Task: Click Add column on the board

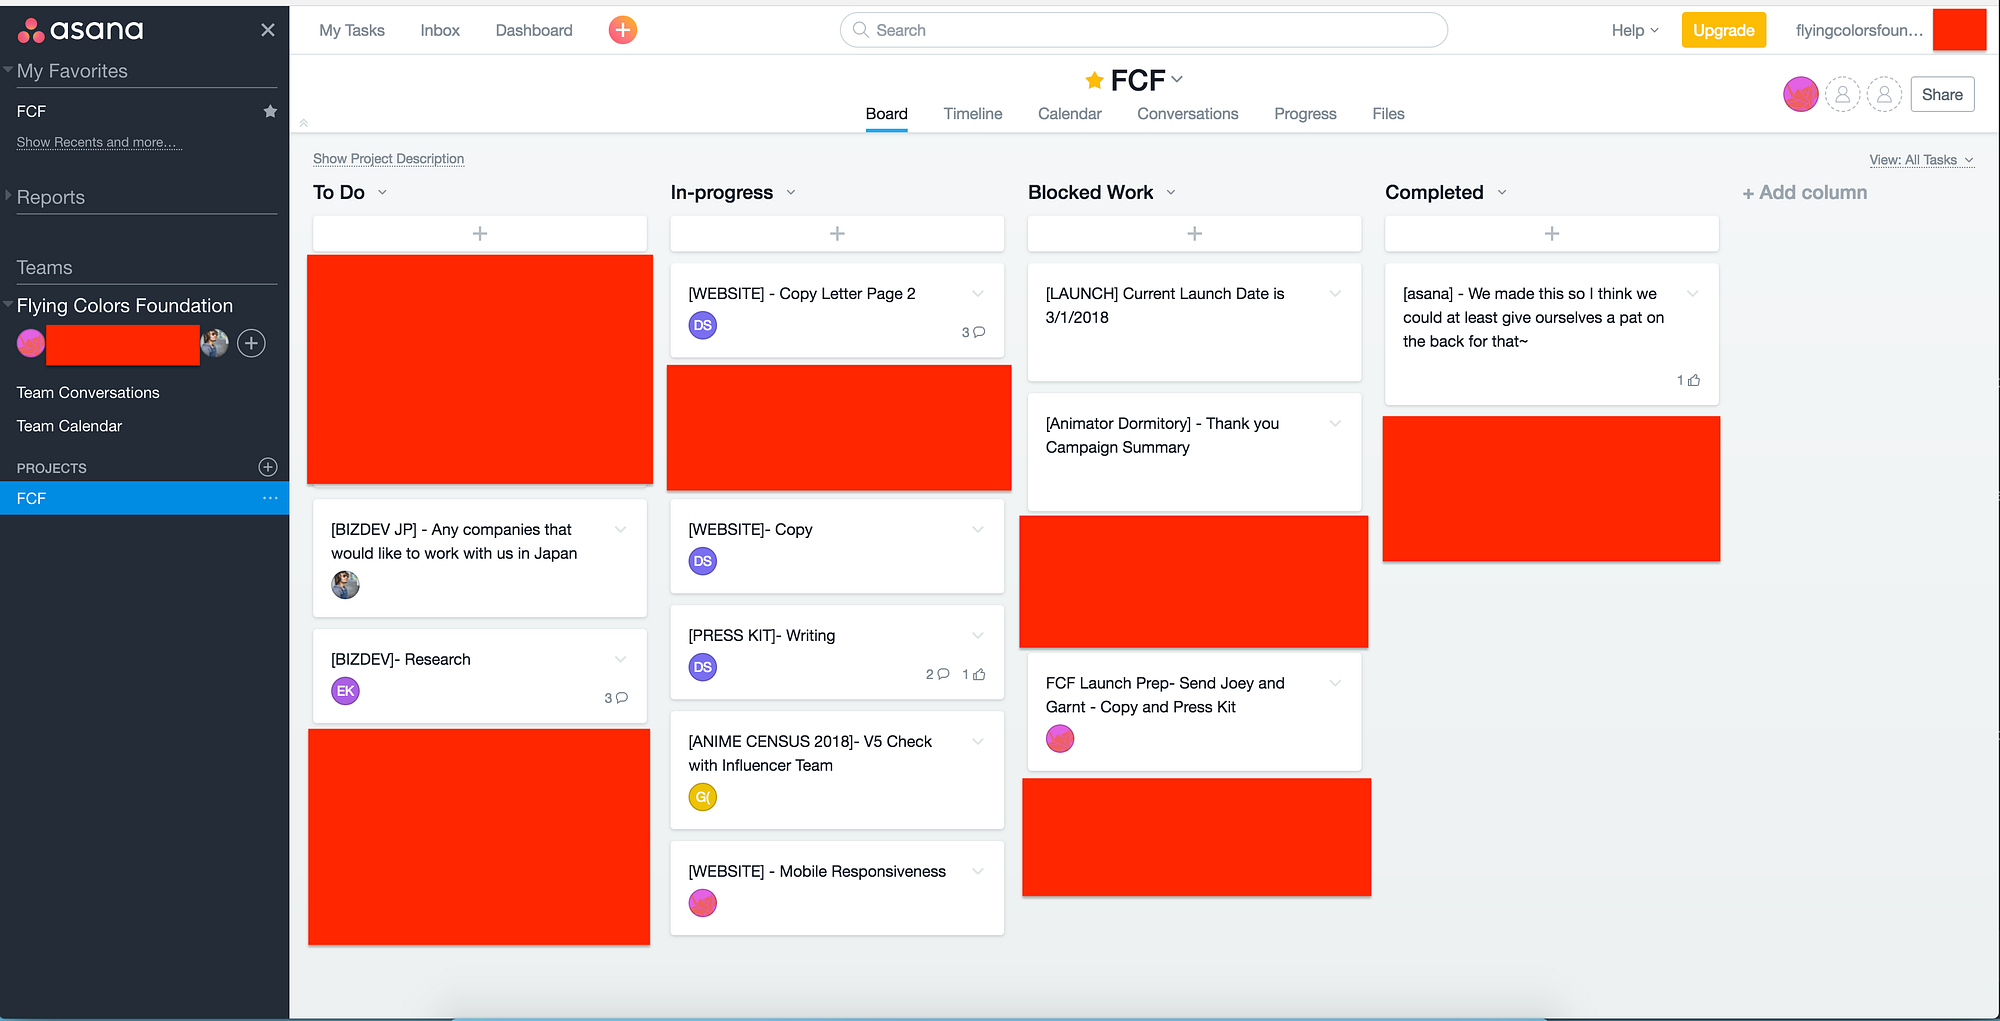Action: pos(1805,192)
